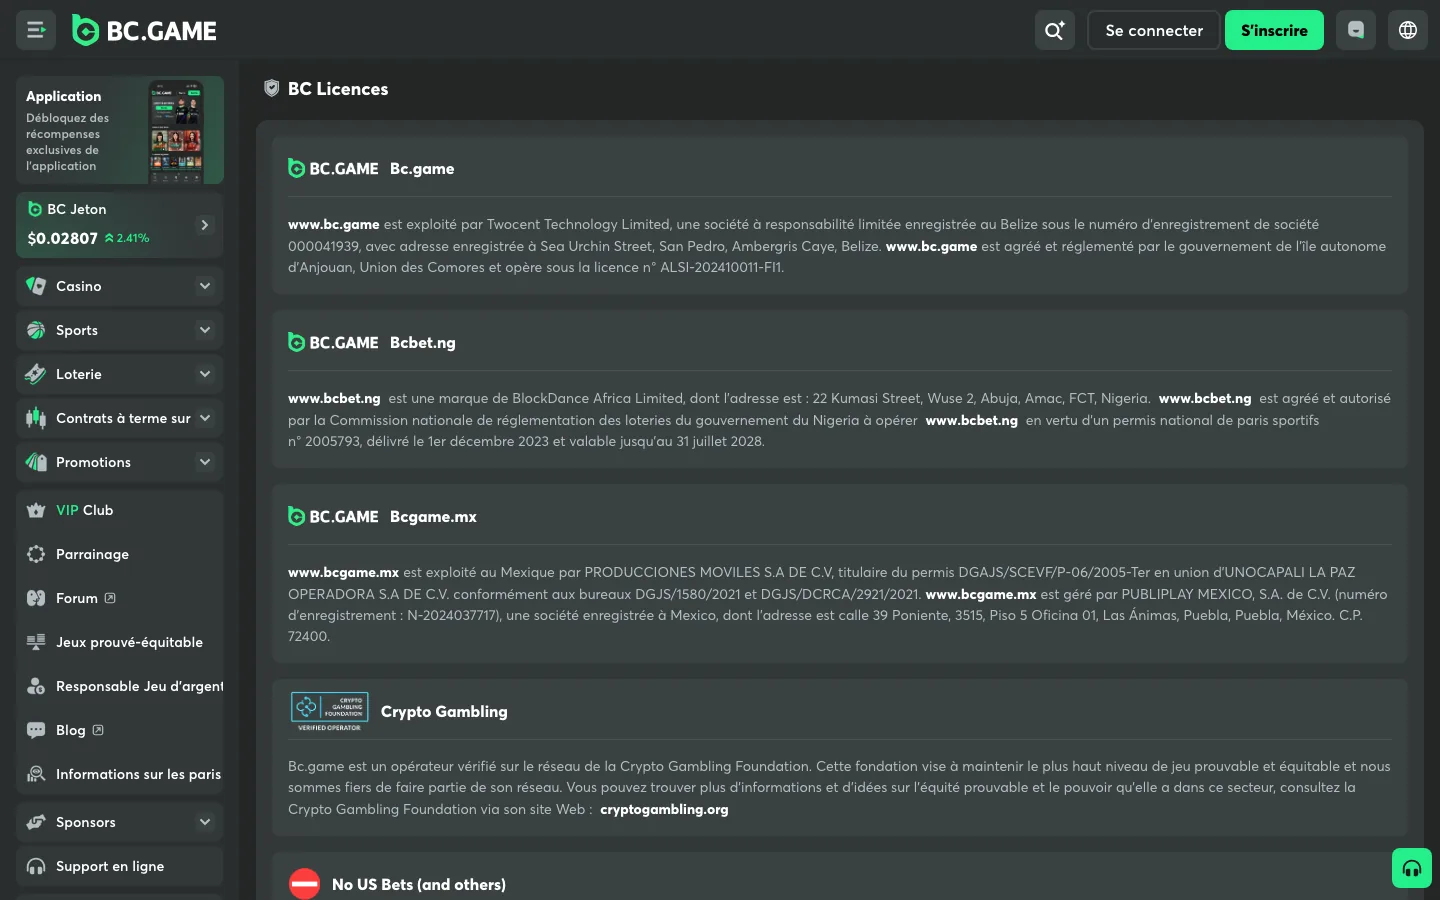Open the Loterie menu item

119,374
